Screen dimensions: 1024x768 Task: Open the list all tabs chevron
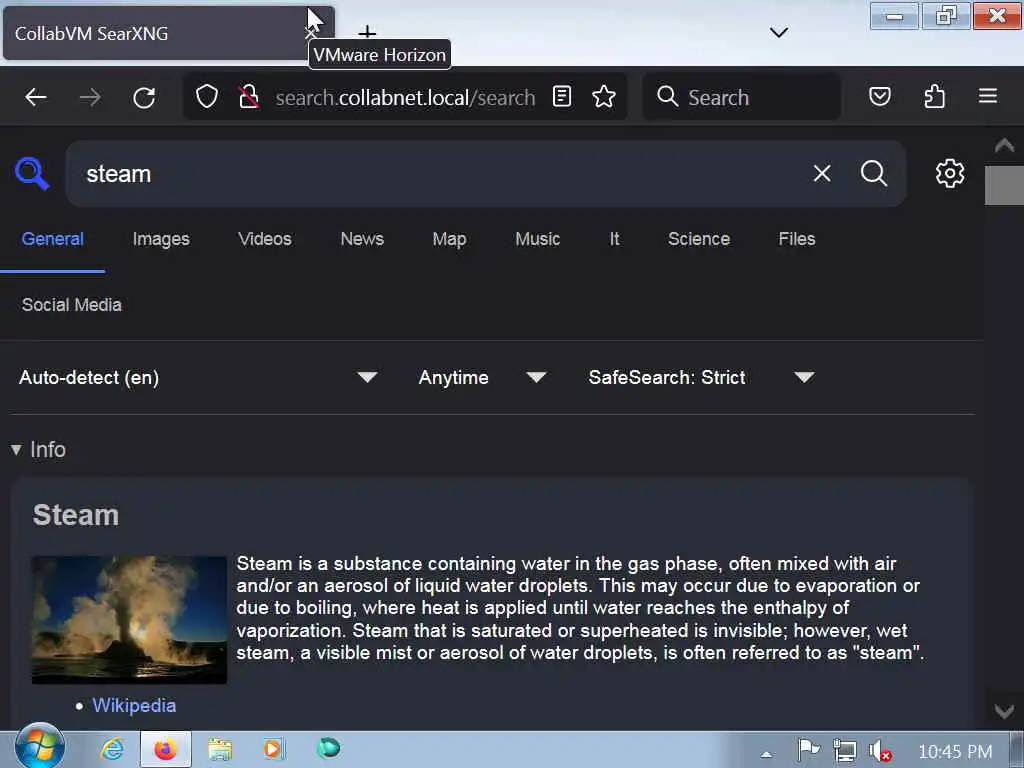tap(778, 32)
